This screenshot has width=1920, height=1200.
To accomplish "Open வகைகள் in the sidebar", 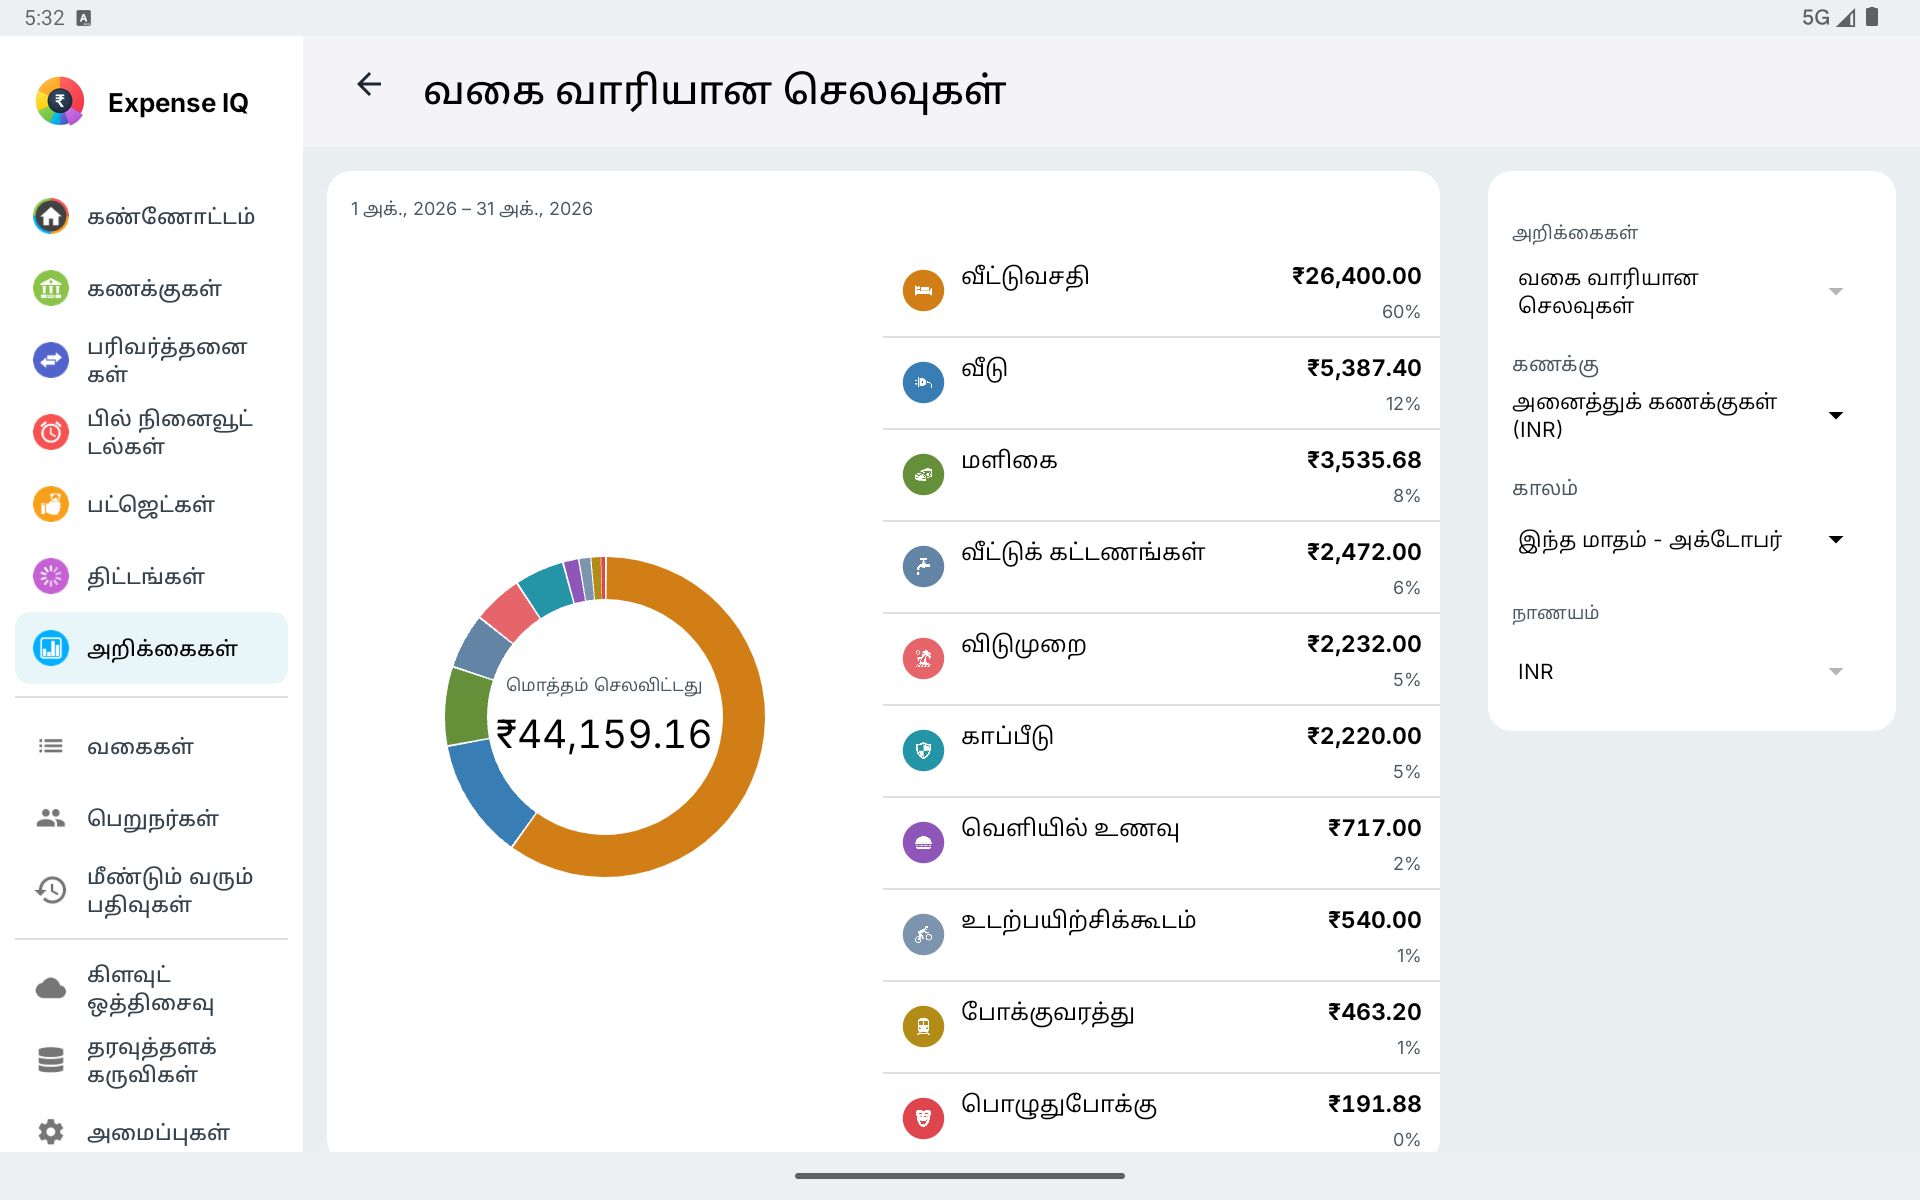I will point(151,746).
